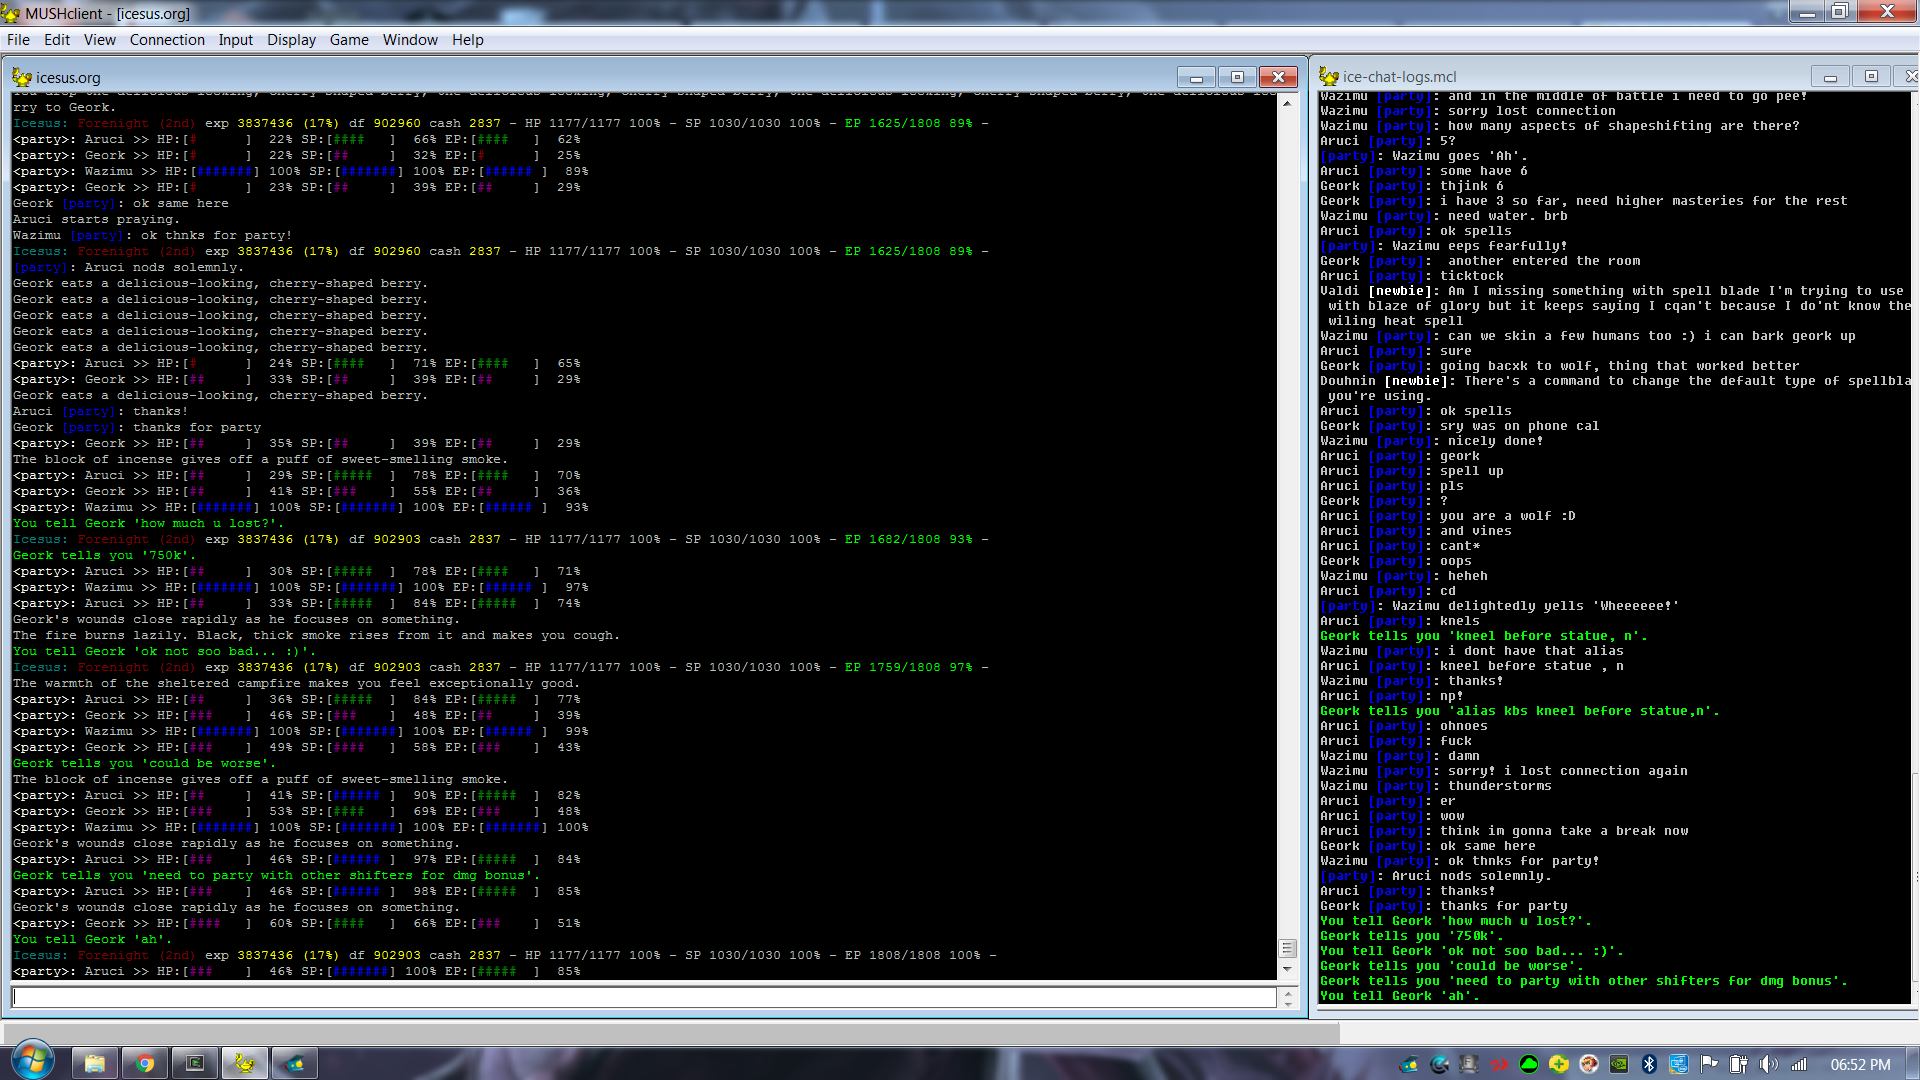
Task: Open the volume speaker tray icon
Action: click(x=1769, y=1064)
